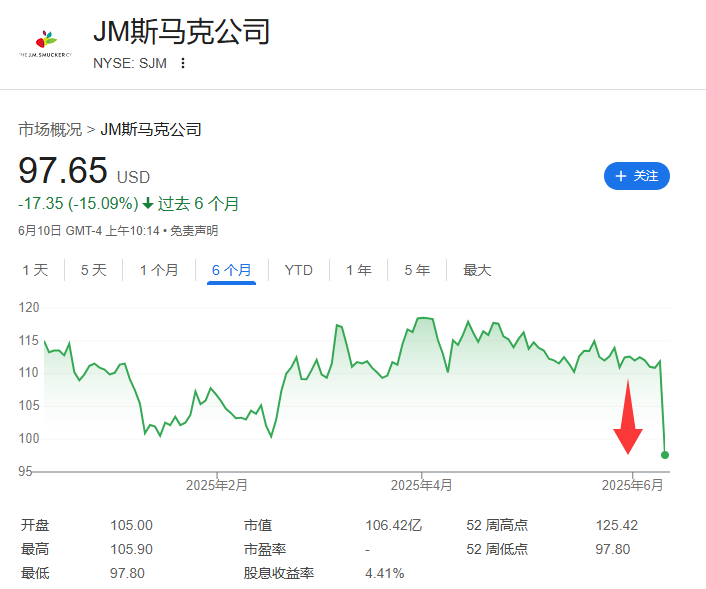Switch to the YTD range tab
Screen dimensions: 706x589
pyautogui.click(x=299, y=270)
